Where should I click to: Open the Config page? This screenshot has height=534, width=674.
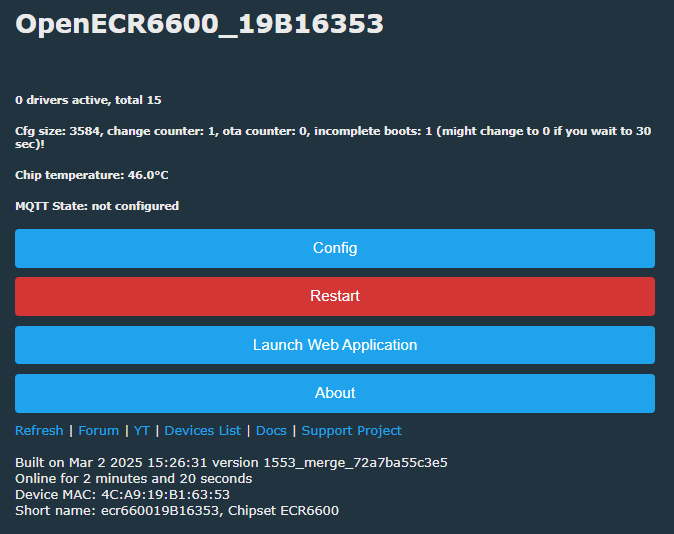(335, 248)
